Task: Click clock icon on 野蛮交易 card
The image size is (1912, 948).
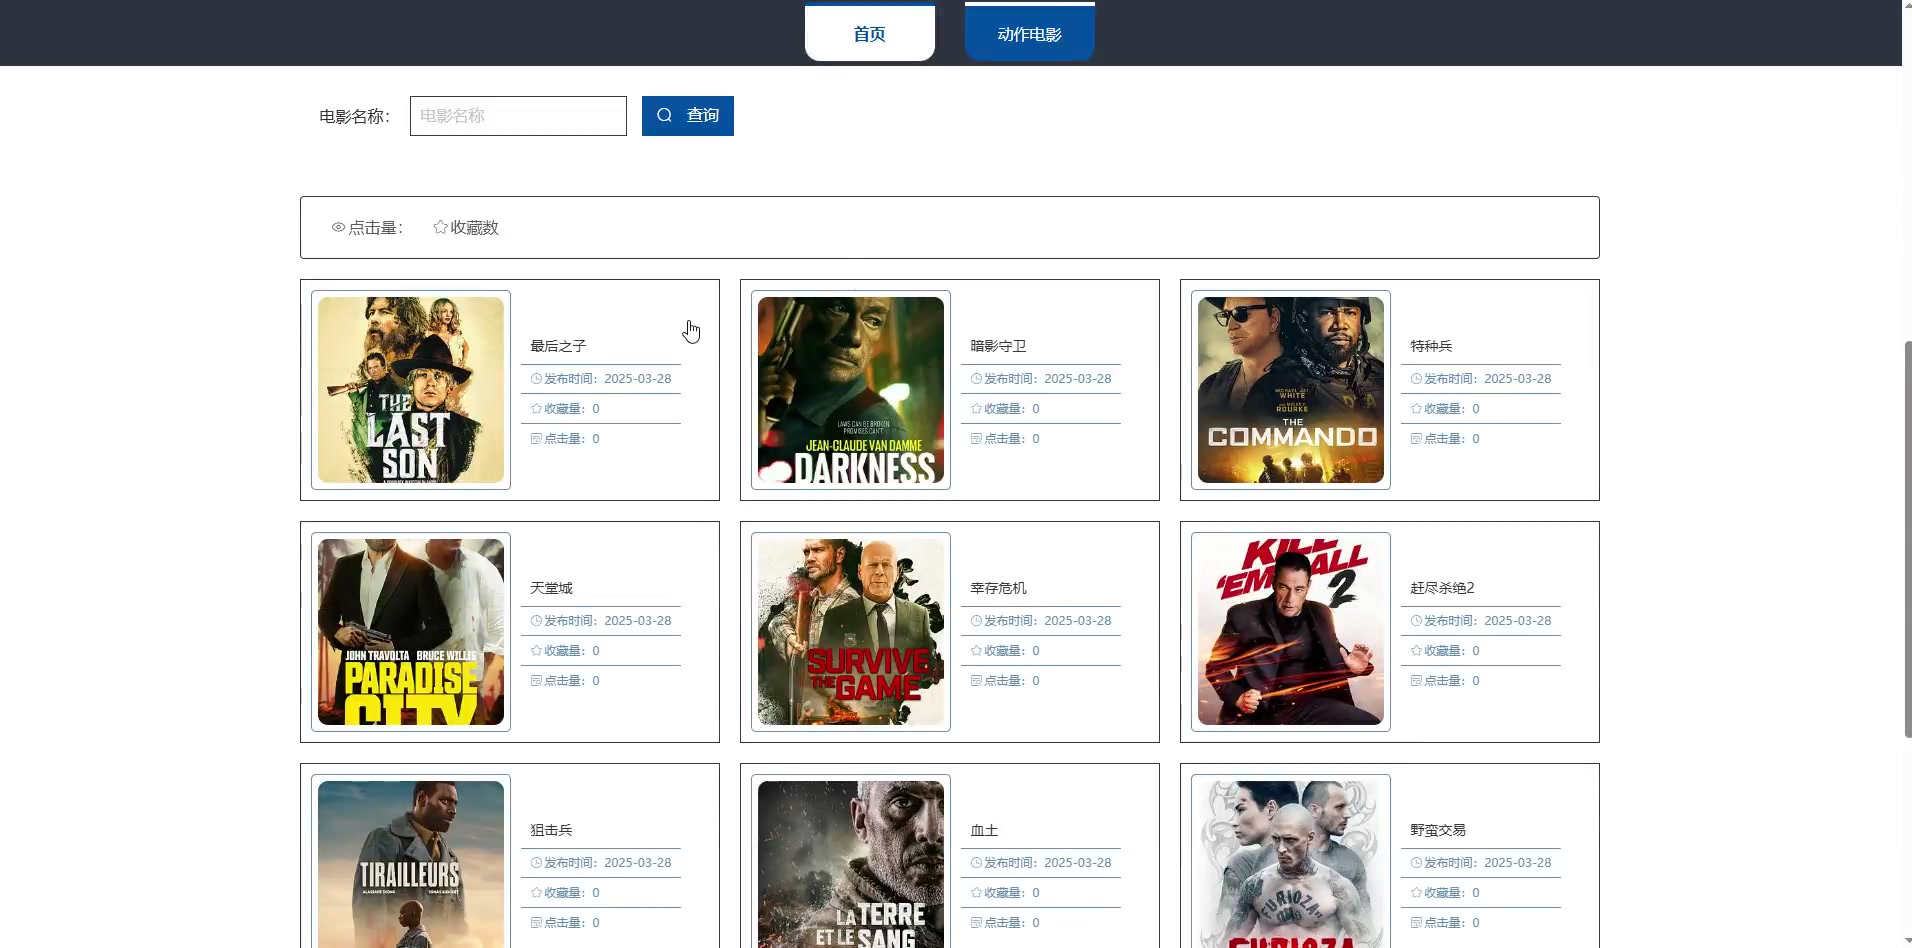Action: coord(1416,863)
